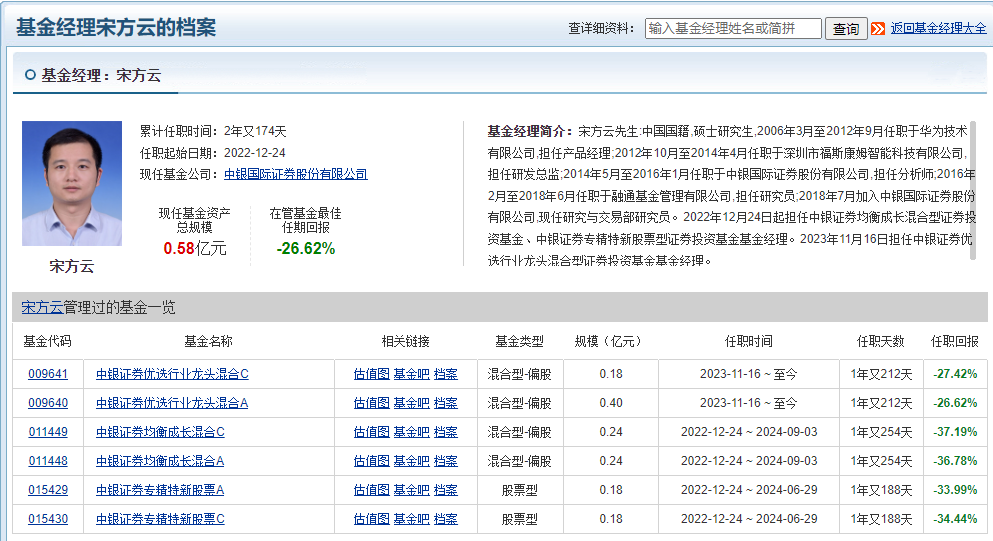Open 估值图 for fund 011448
993x541 pixels.
pos(371,461)
